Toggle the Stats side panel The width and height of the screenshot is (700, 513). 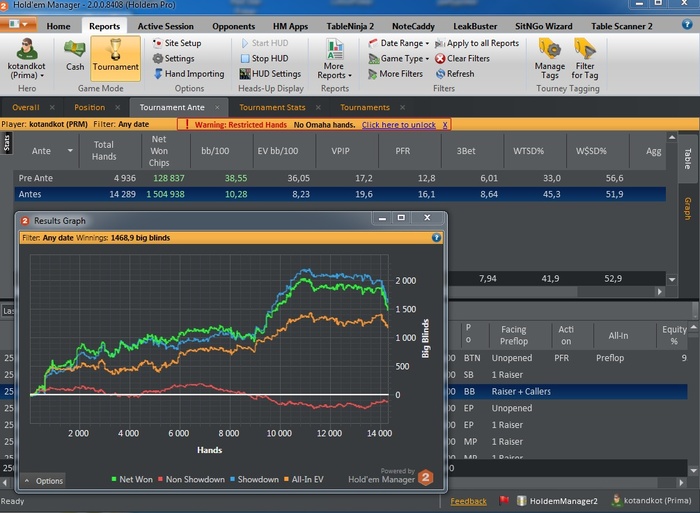coord(6,144)
